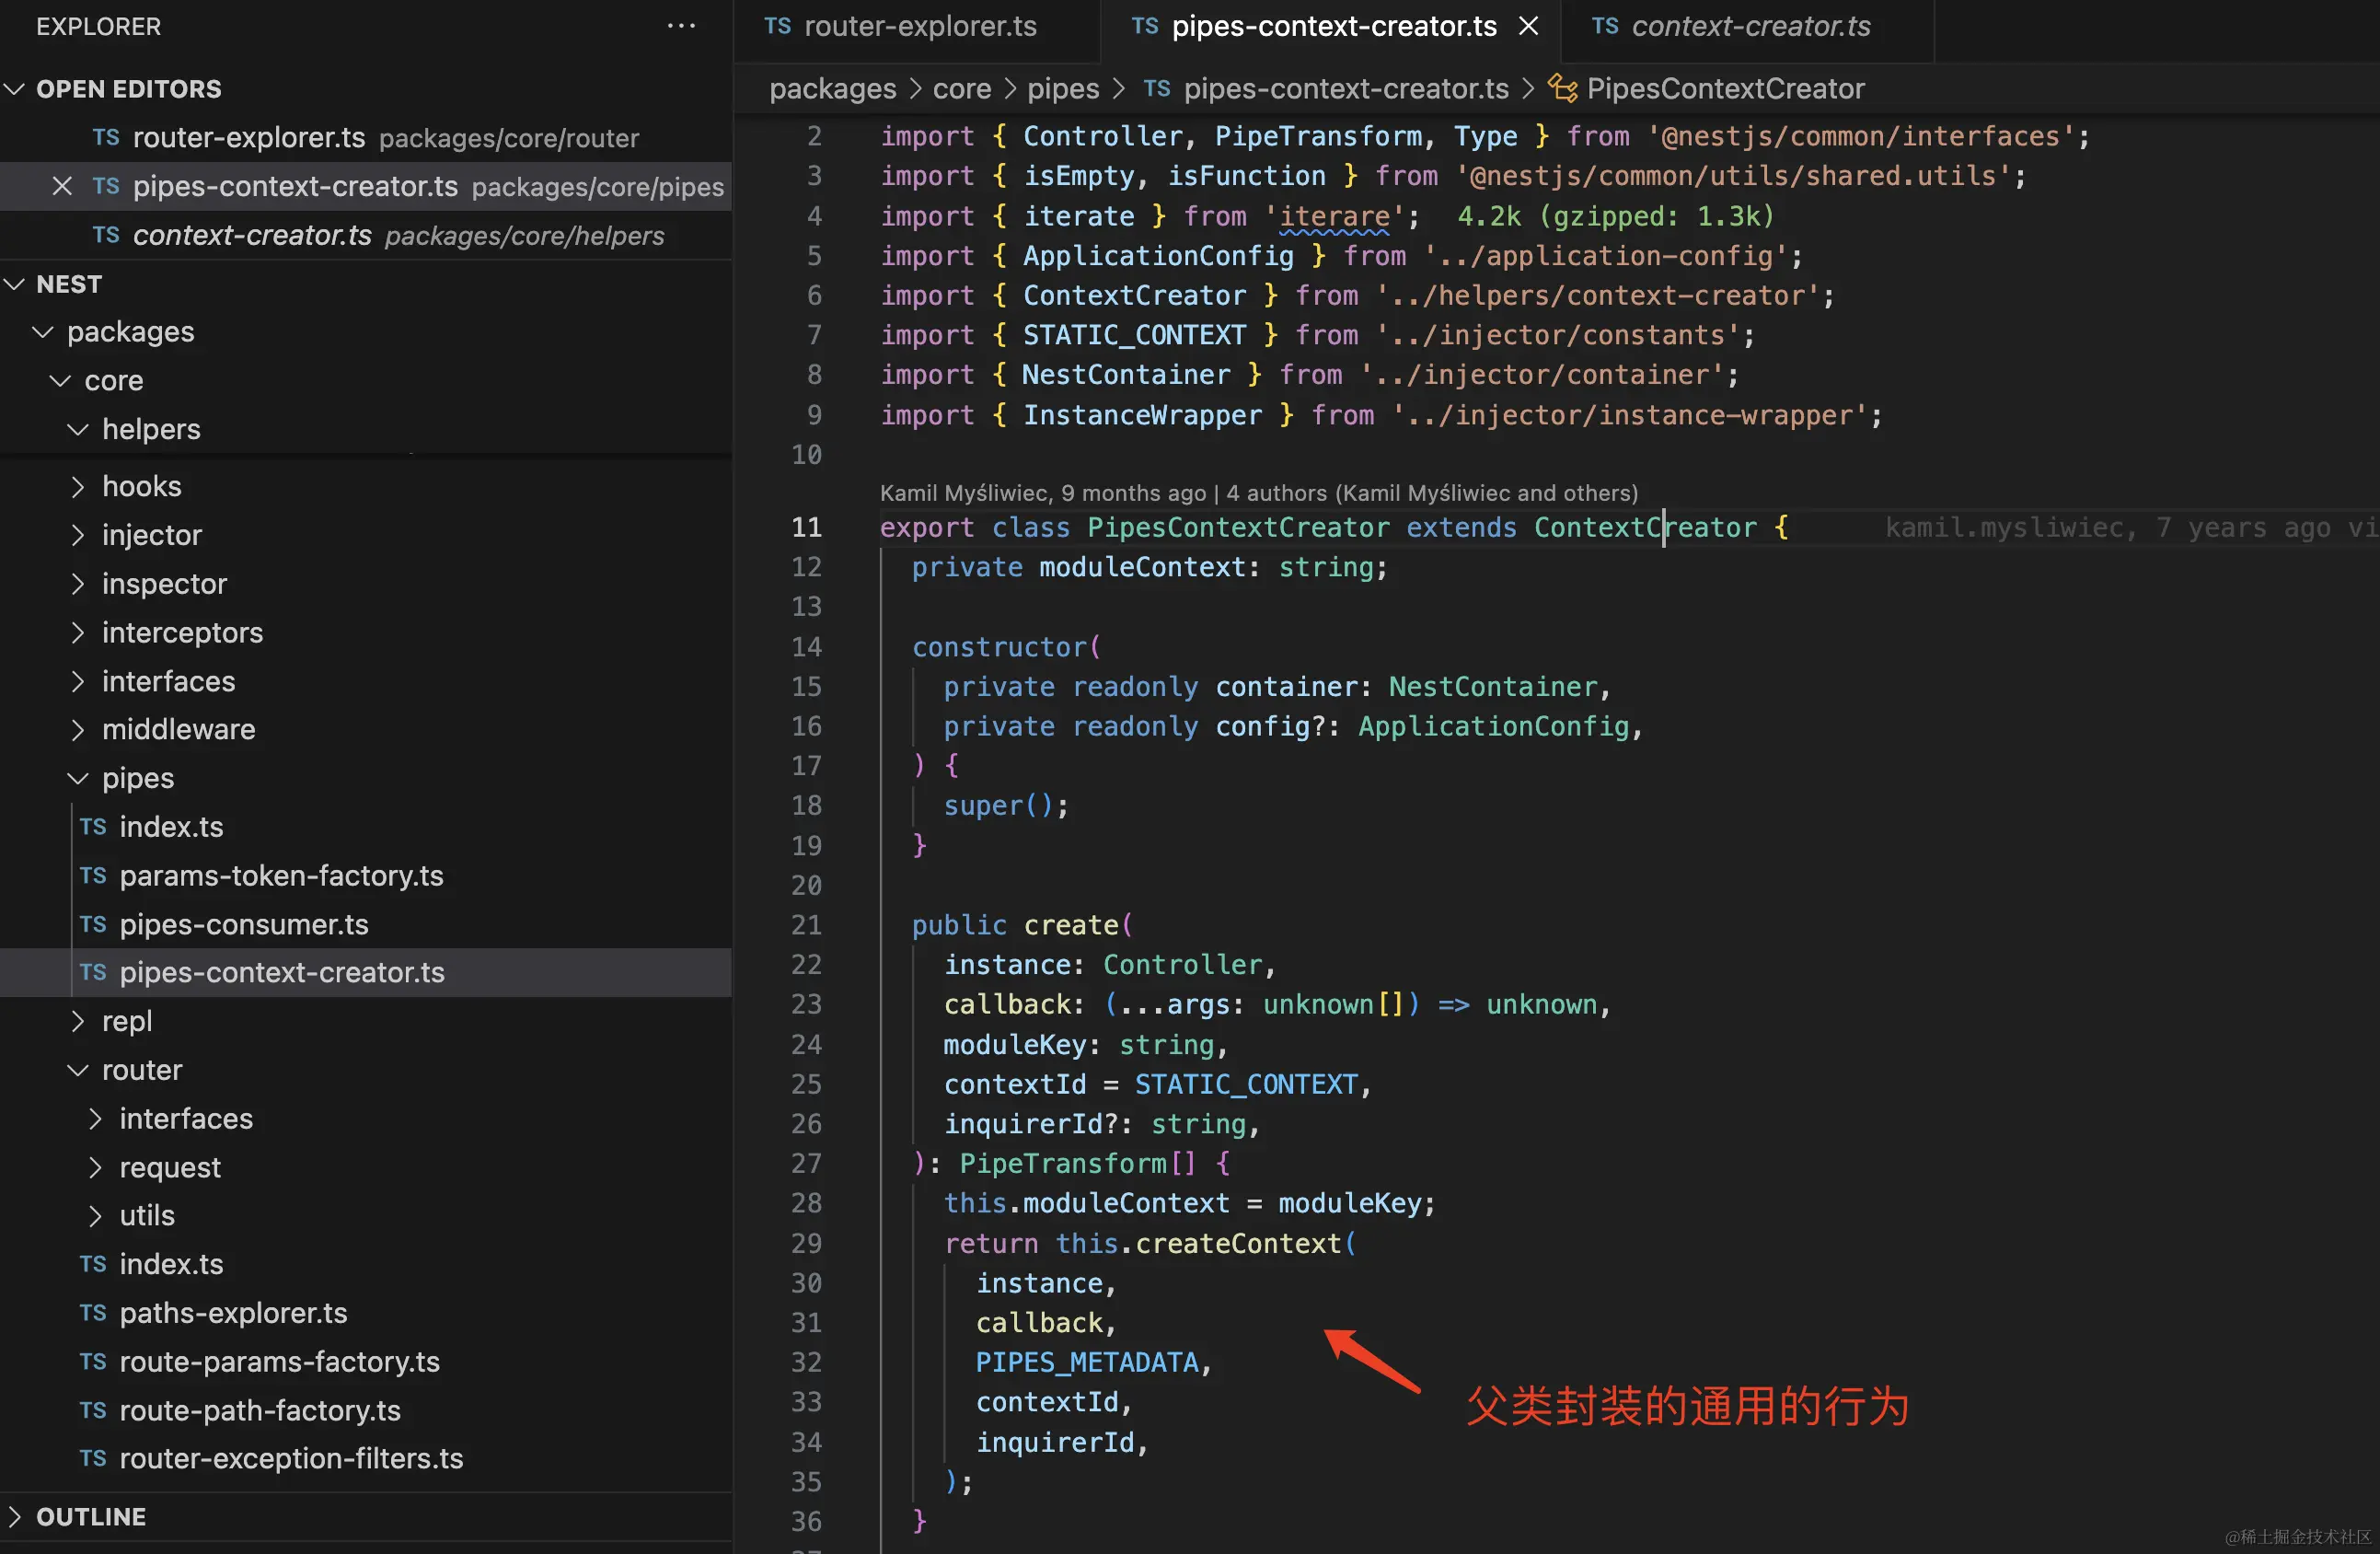
Task: Click line number 21 in gutter
Action: click(806, 925)
